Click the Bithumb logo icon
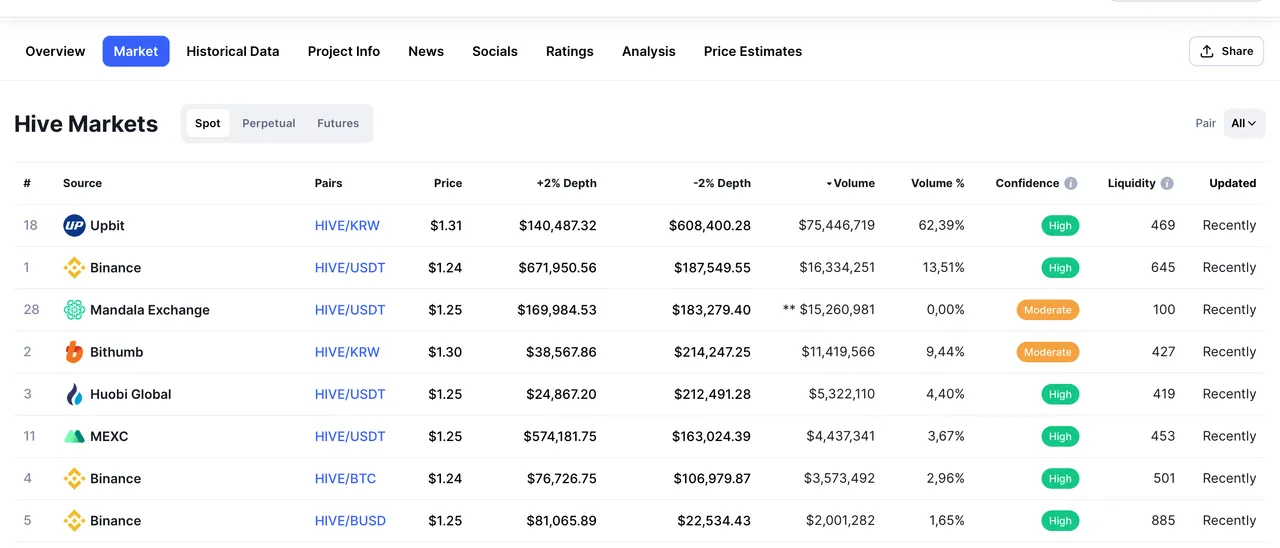The image size is (1280, 548). point(74,352)
